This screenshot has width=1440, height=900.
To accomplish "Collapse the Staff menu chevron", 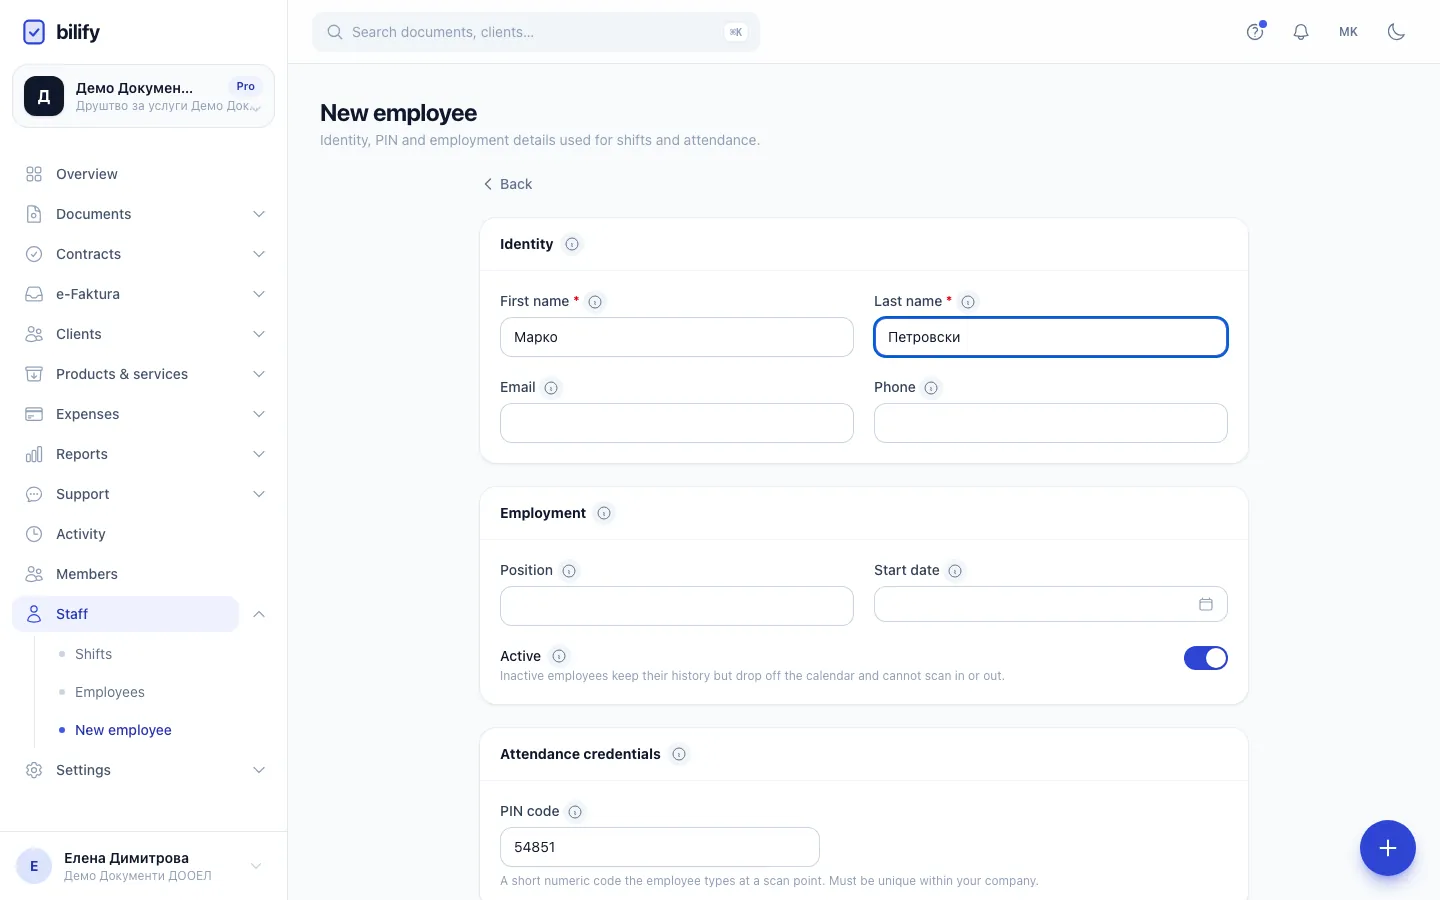I will coord(259,614).
